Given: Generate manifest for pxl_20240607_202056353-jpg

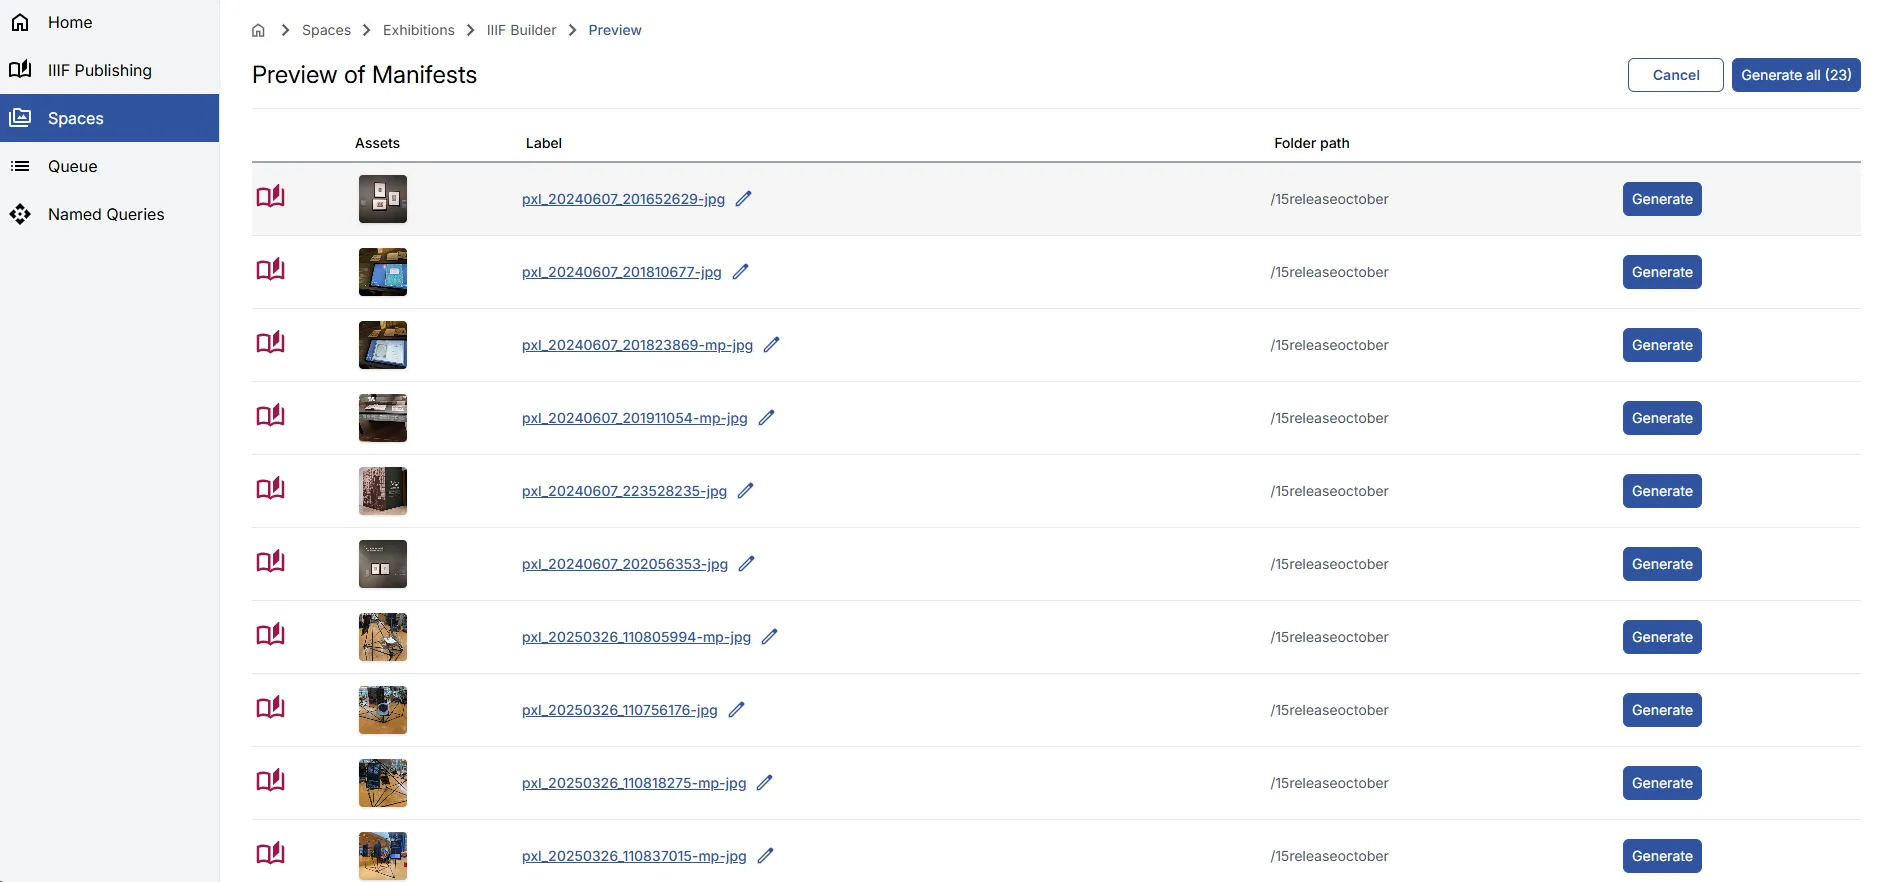Looking at the screenshot, I should pyautogui.click(x=1662, y=564).
